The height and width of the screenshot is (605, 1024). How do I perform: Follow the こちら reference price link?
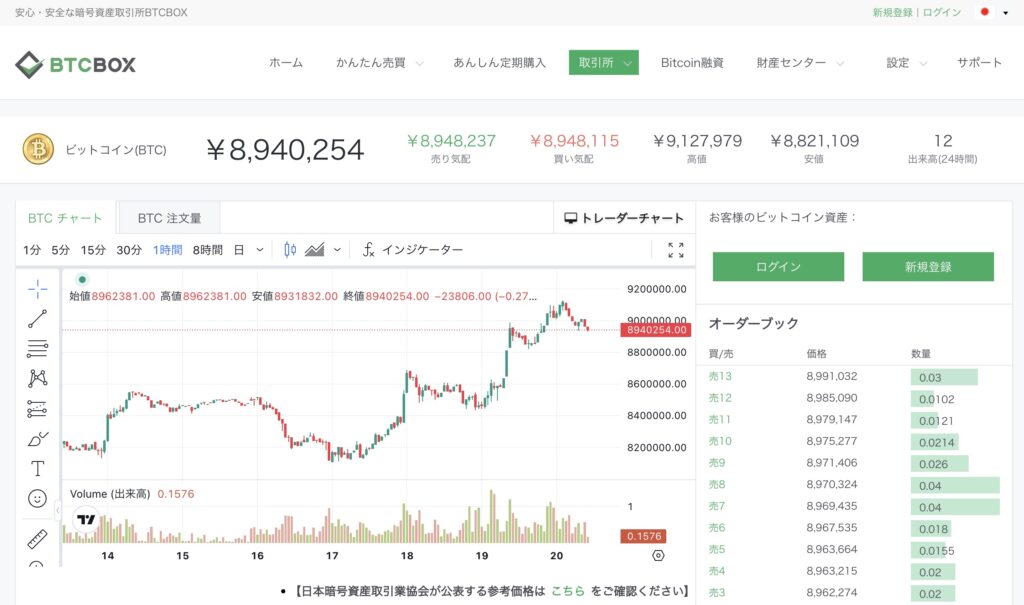point(568,591)
